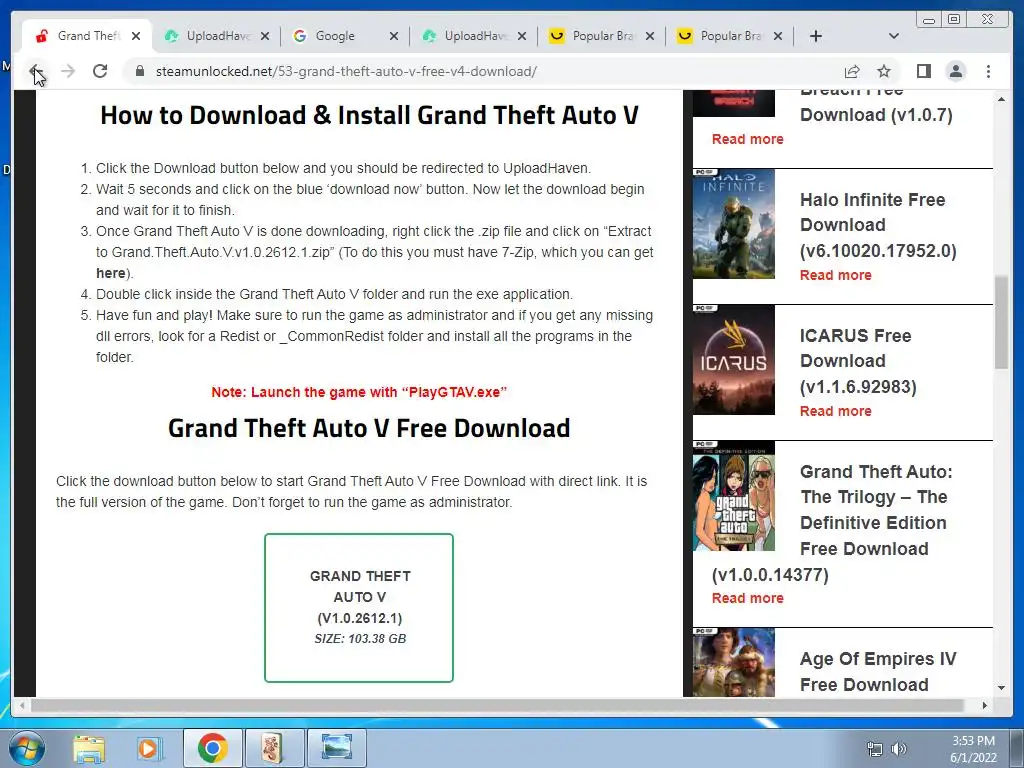
Task: Close the first UploadHaven tab
Action: pos(264,36)
